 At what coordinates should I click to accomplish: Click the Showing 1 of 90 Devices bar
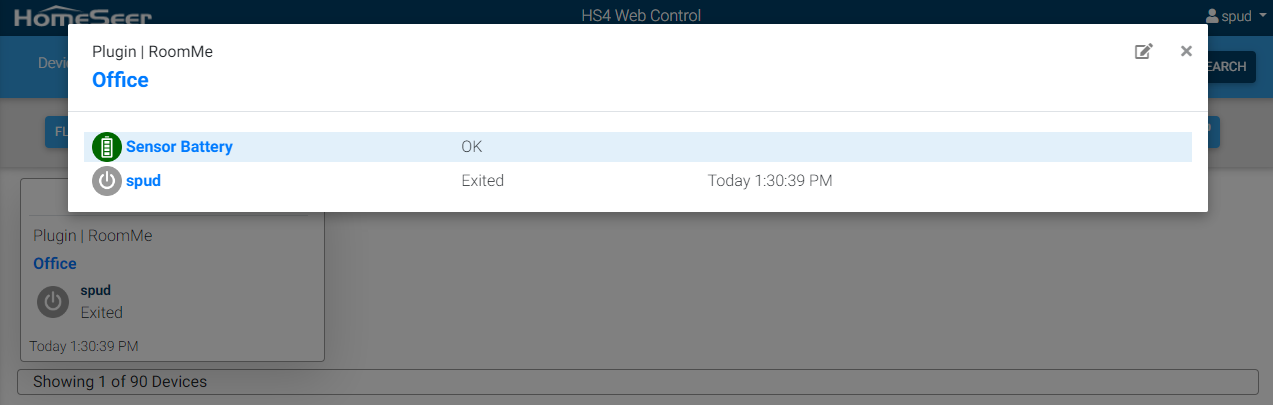[x=636, y=382]
